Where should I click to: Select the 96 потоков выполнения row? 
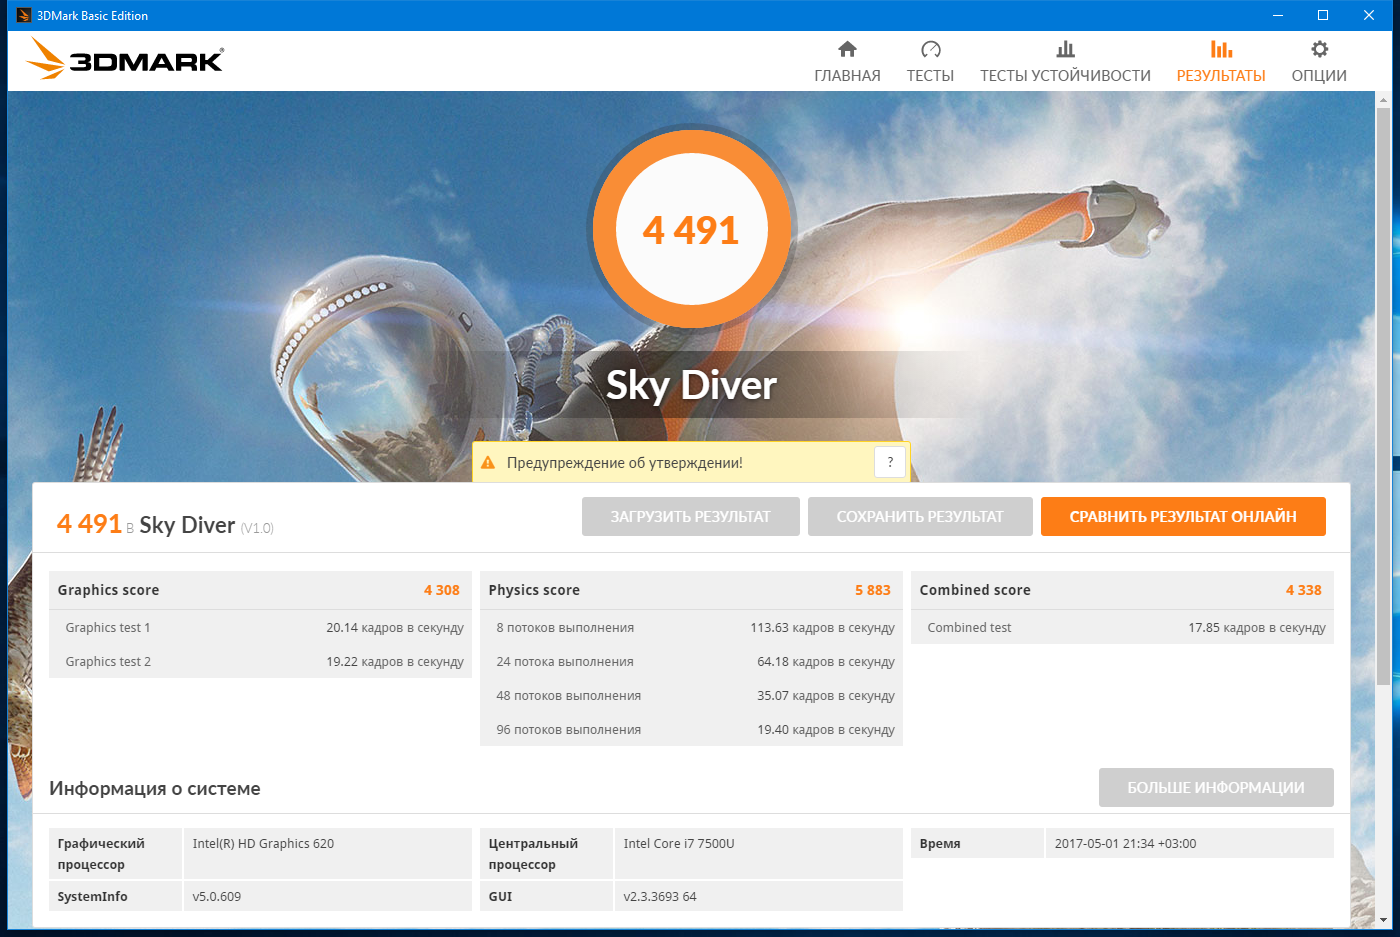(691, 730)
